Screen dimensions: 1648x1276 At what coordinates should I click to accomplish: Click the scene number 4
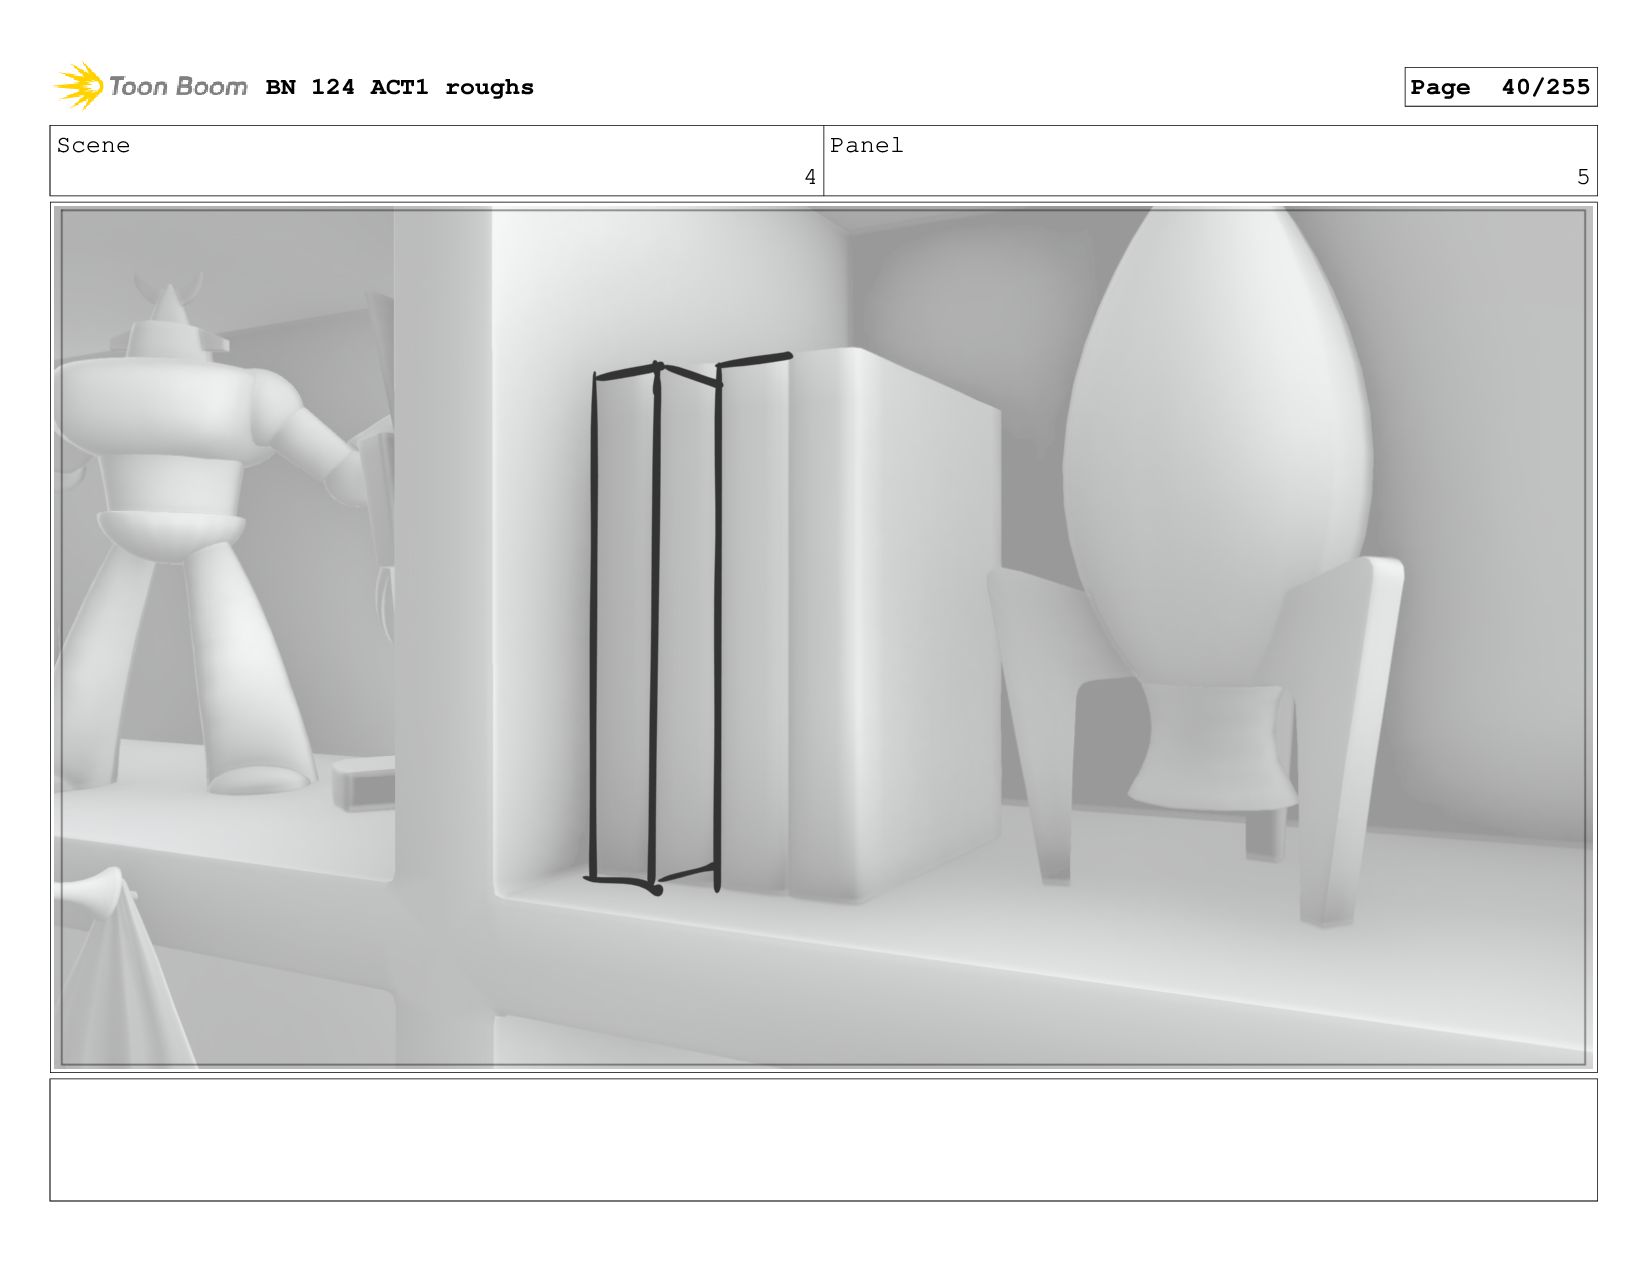pyautogui.click(x=810, y=177)
